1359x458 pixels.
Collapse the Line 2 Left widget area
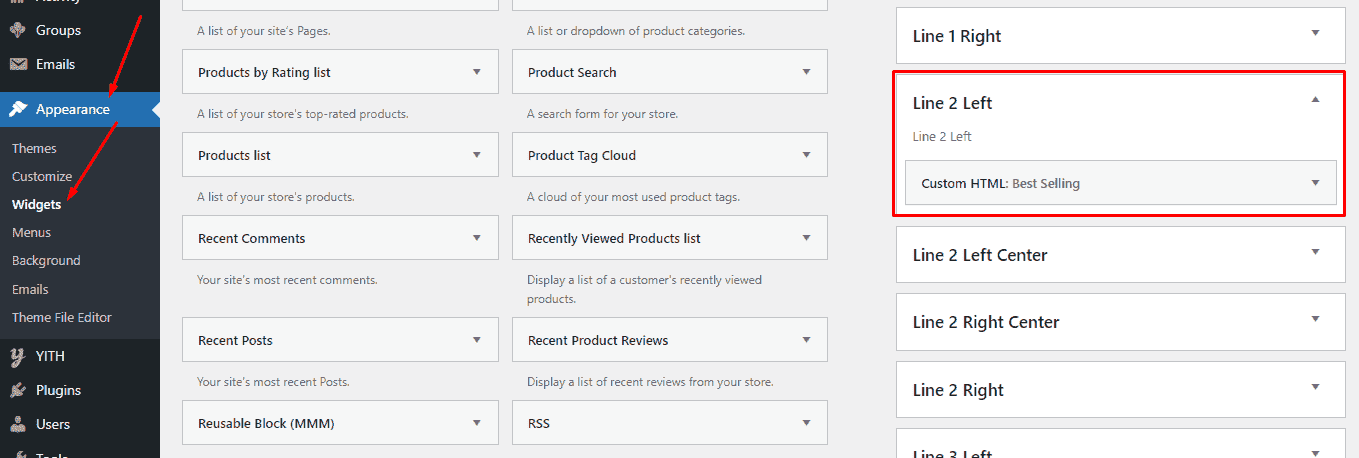tap(1315, 100)
